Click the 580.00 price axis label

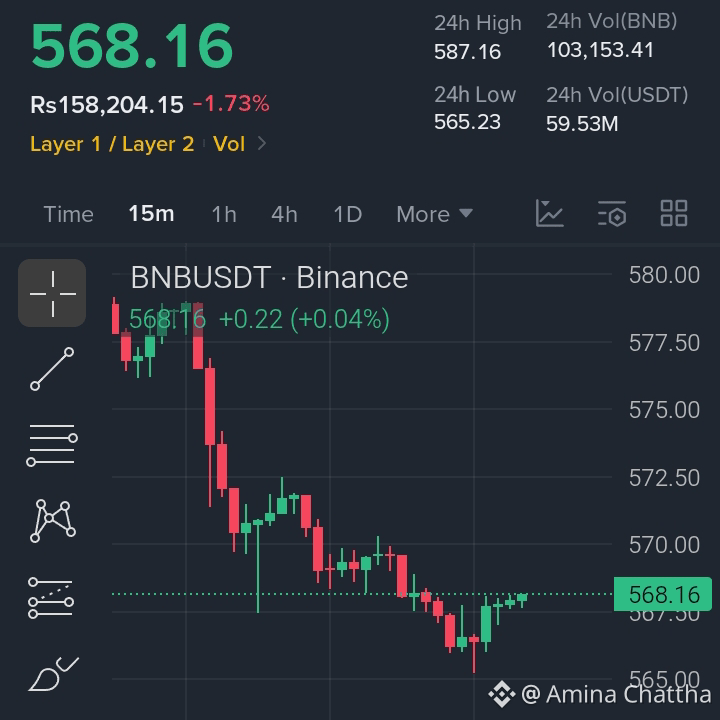[664, 275]
